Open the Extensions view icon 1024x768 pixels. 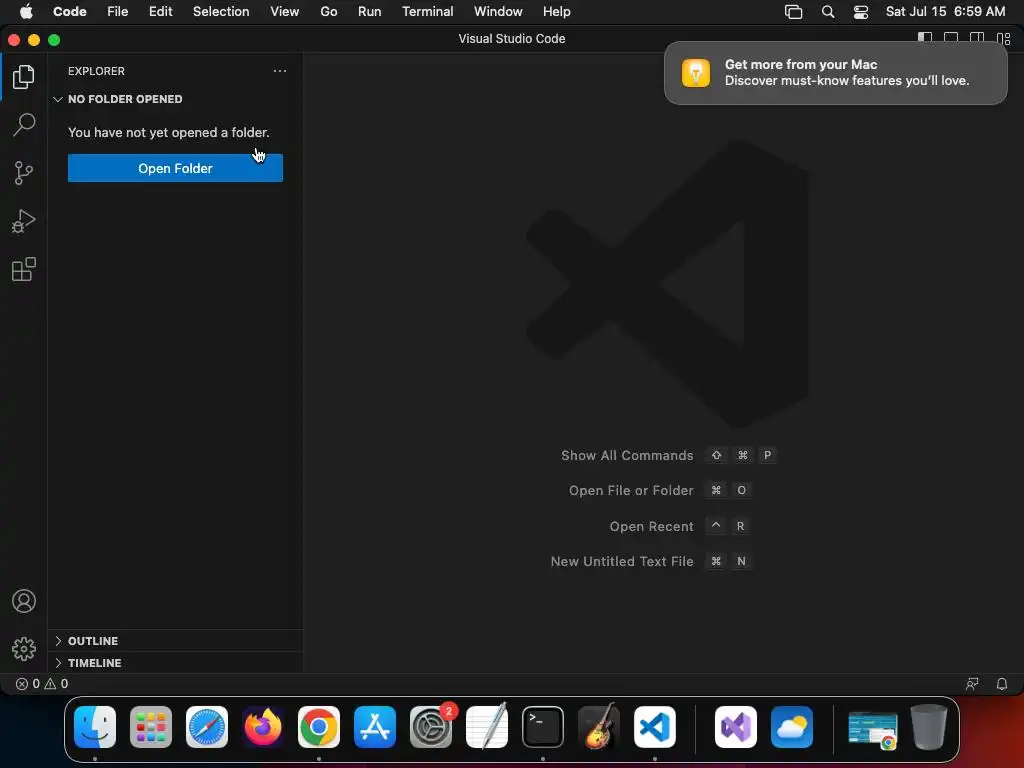pyautogui.click(x=24, y=269)
